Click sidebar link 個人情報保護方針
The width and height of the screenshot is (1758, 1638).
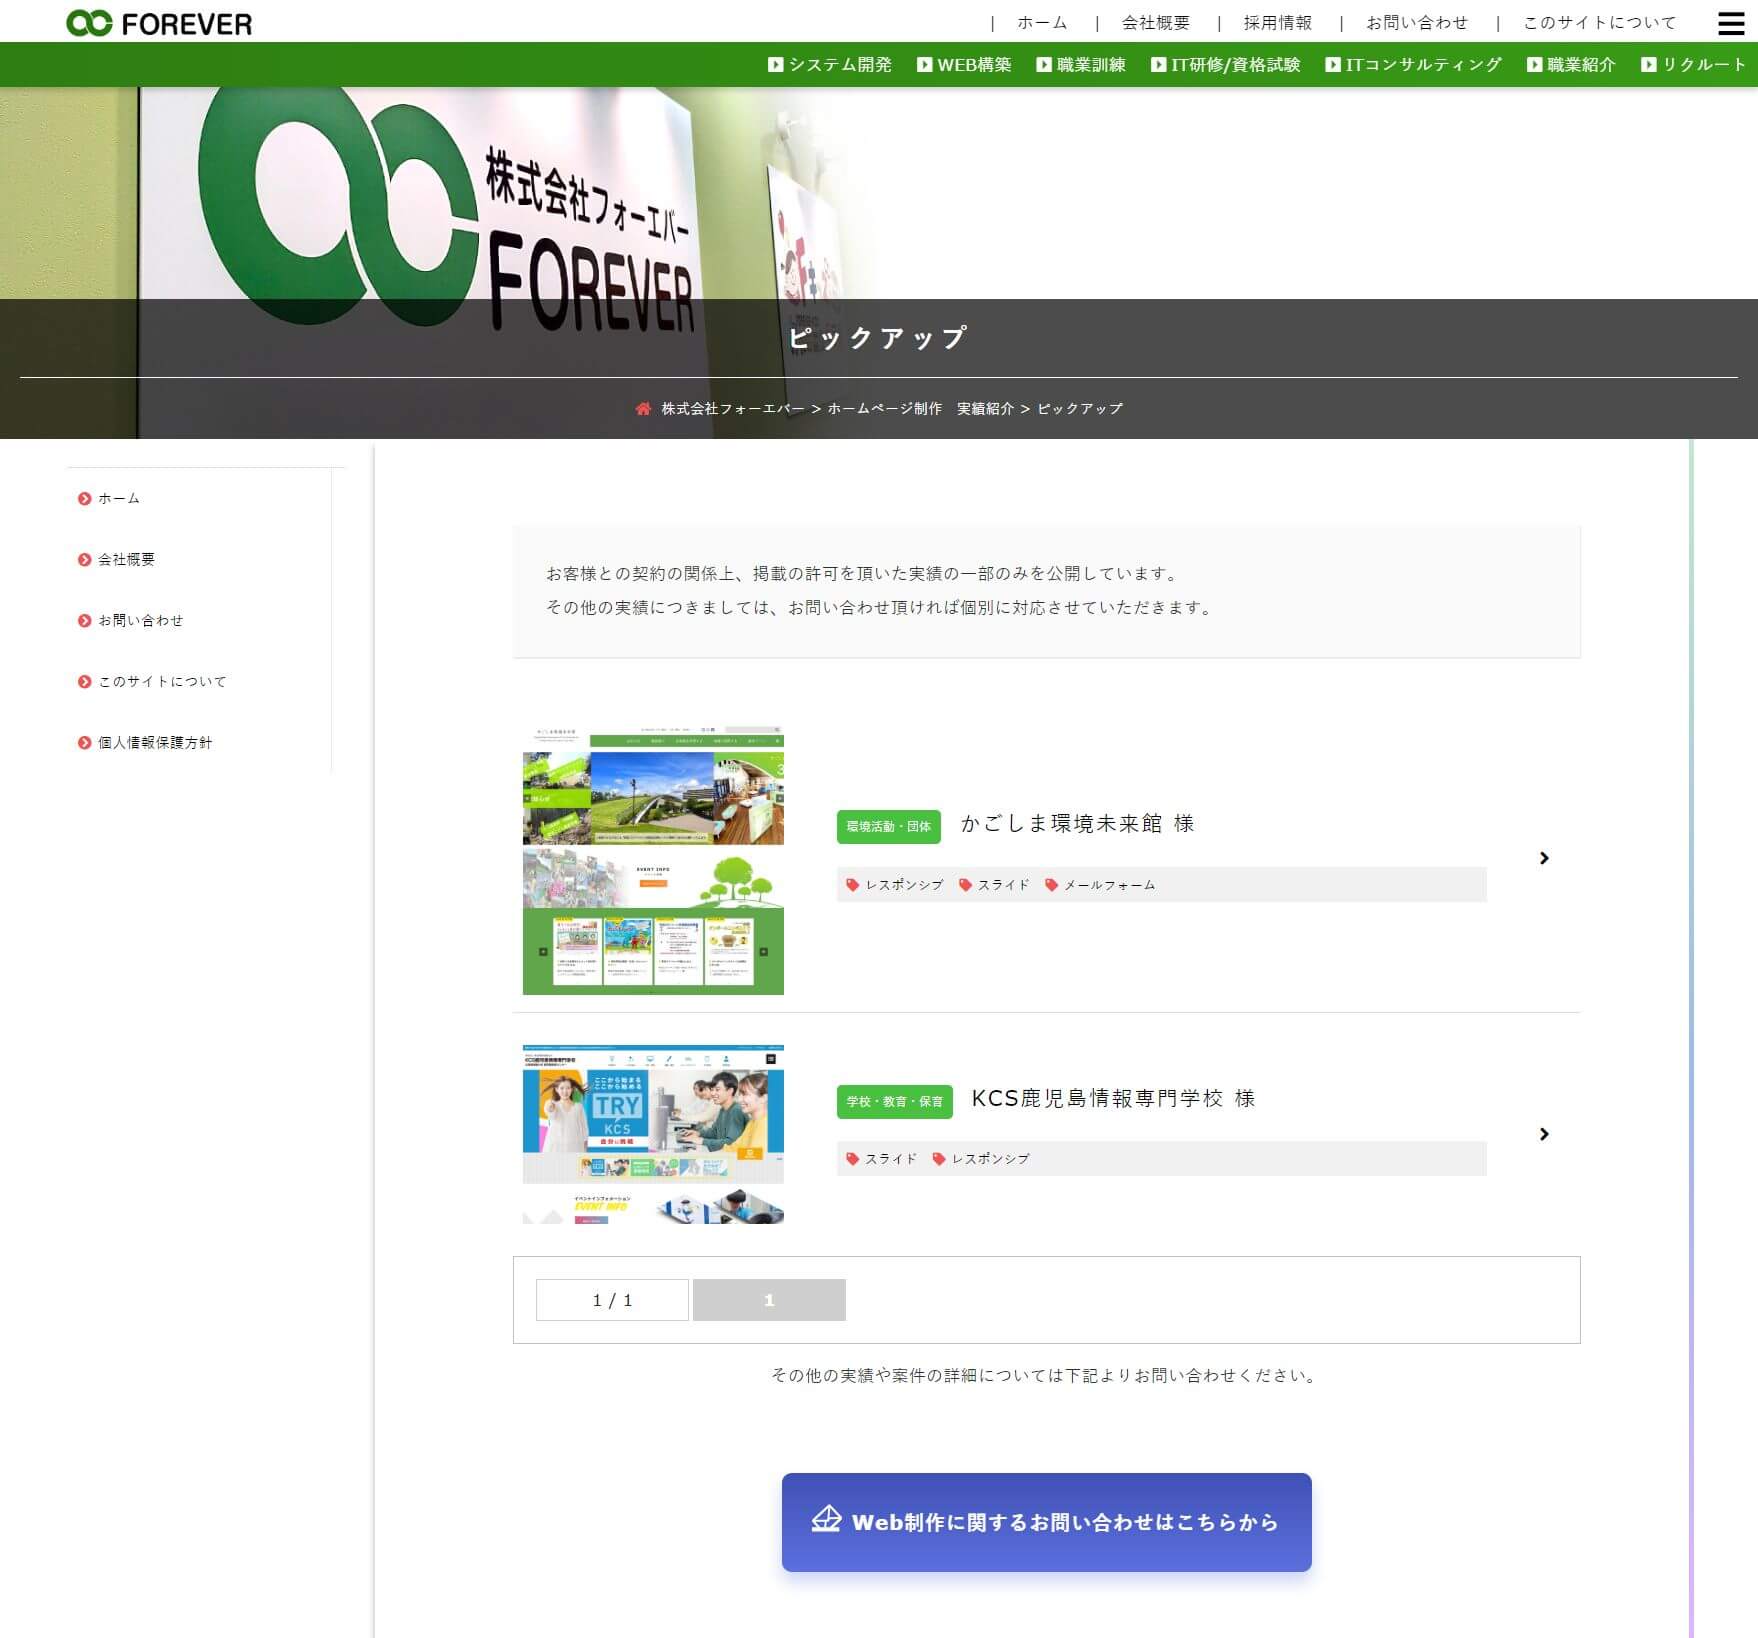[x=155, y=742]
